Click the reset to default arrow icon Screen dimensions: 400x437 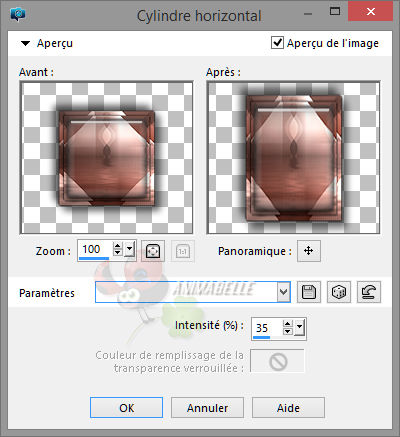click(x=369, y=292)
